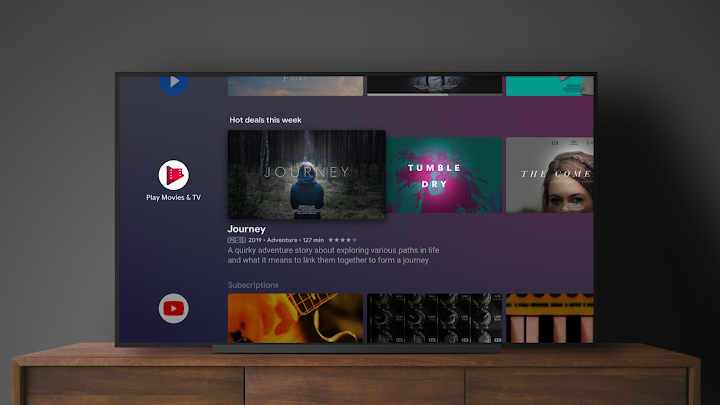Open the guitar subscription thumbnail

pos(295,318)
